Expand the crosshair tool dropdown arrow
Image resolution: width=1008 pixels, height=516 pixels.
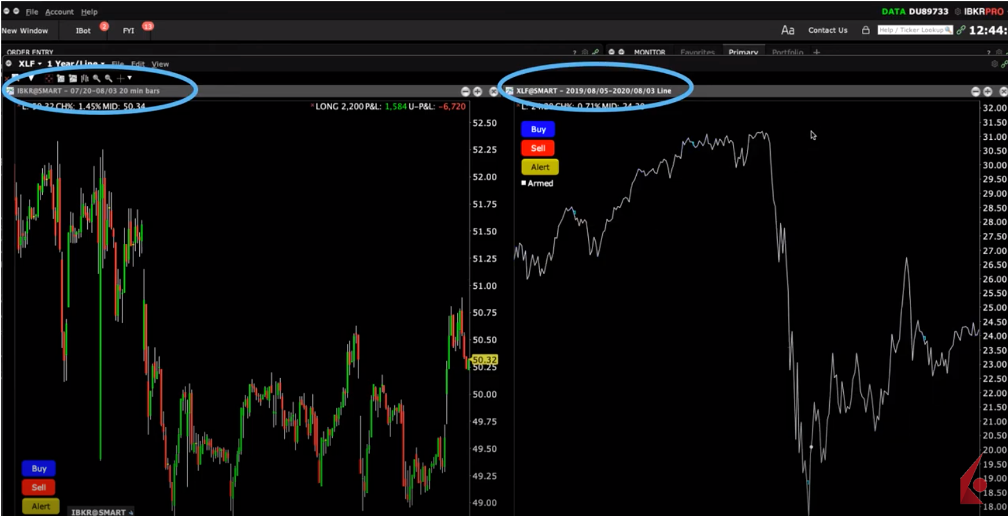tap(129, 78)
